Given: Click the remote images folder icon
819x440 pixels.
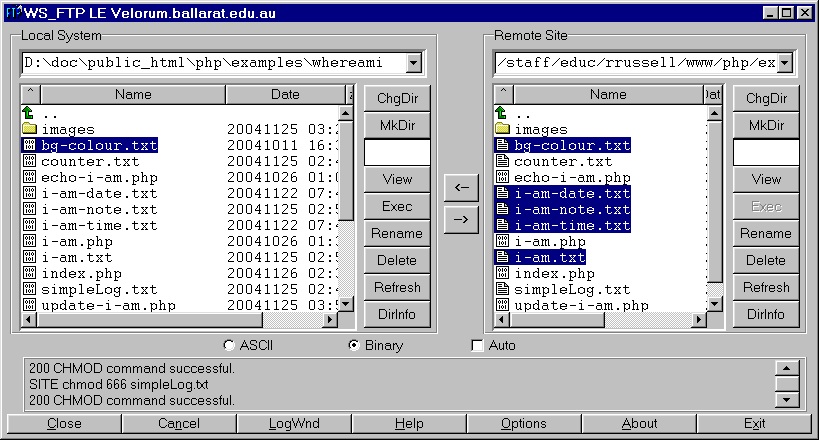Looking at the screenshot, I should (502, 129).
